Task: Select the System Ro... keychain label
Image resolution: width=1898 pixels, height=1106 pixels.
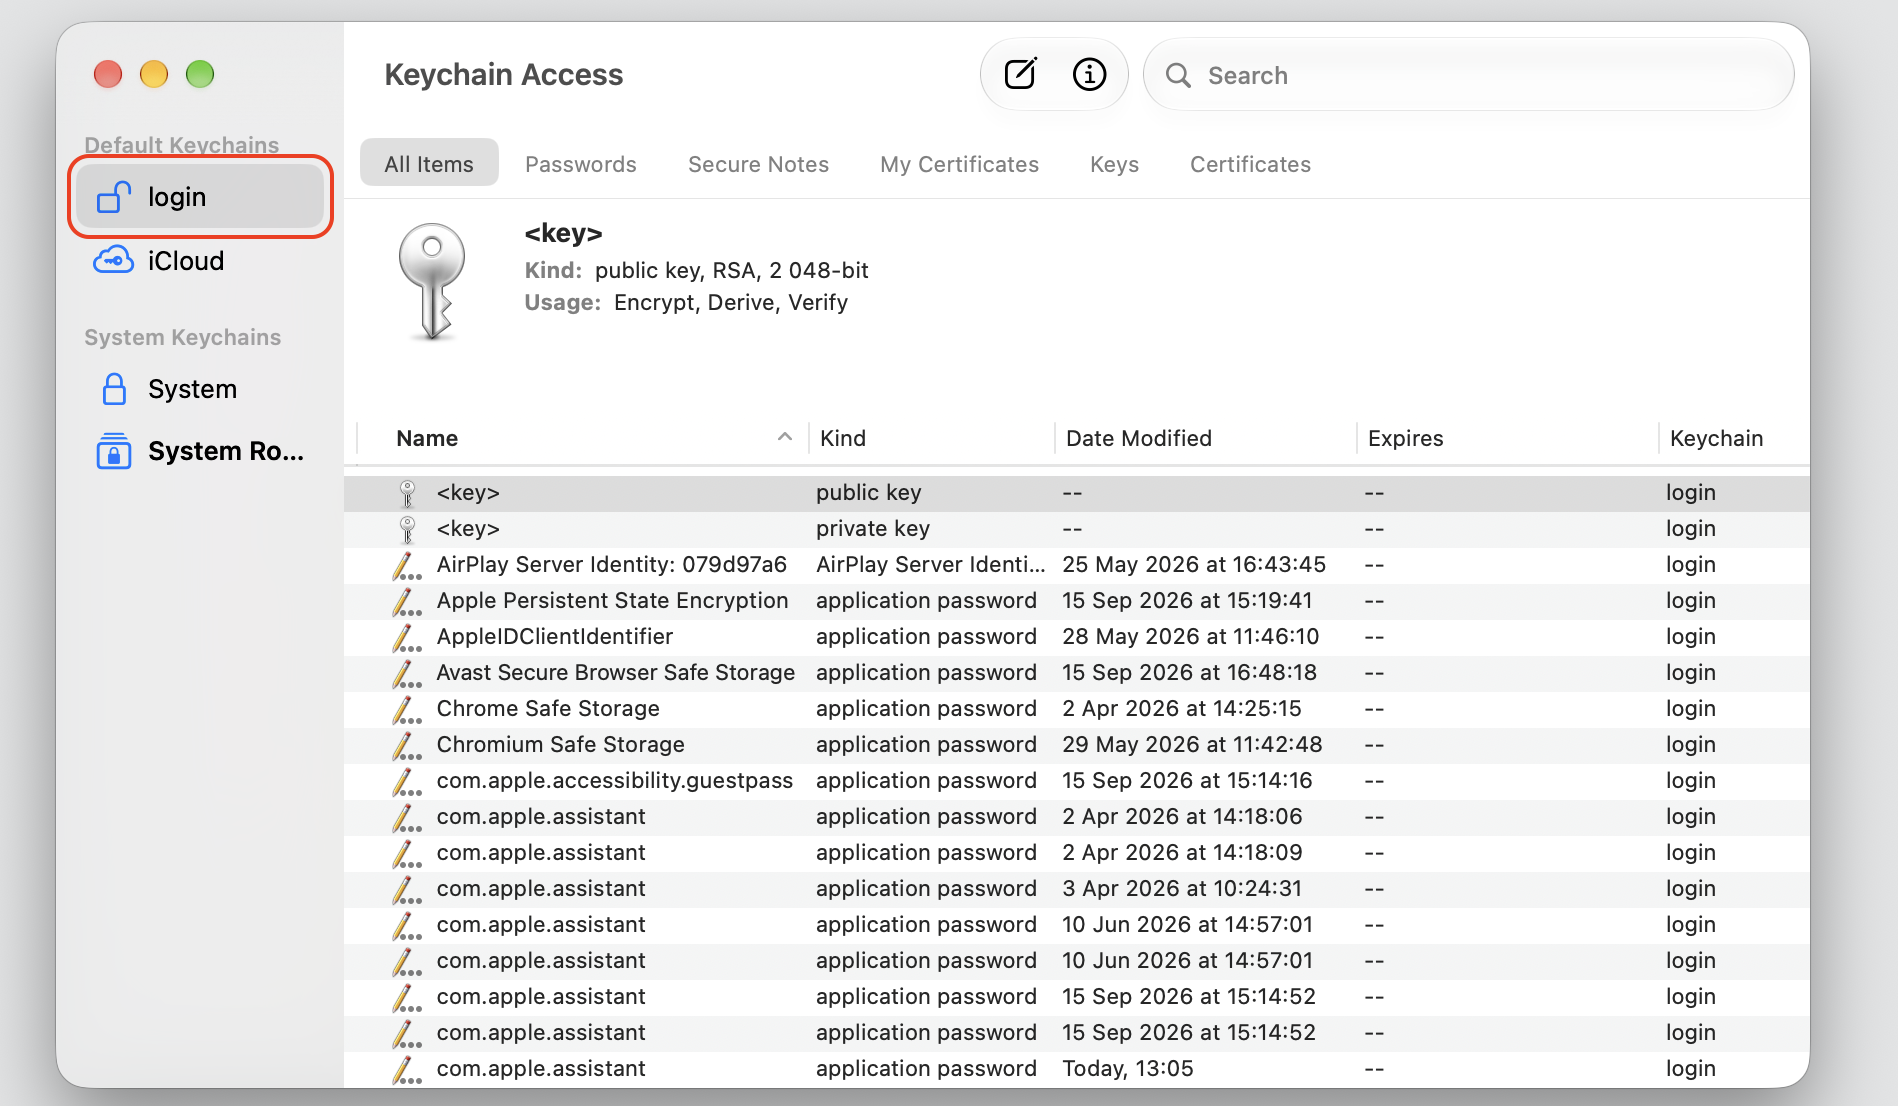Action: 226,451
